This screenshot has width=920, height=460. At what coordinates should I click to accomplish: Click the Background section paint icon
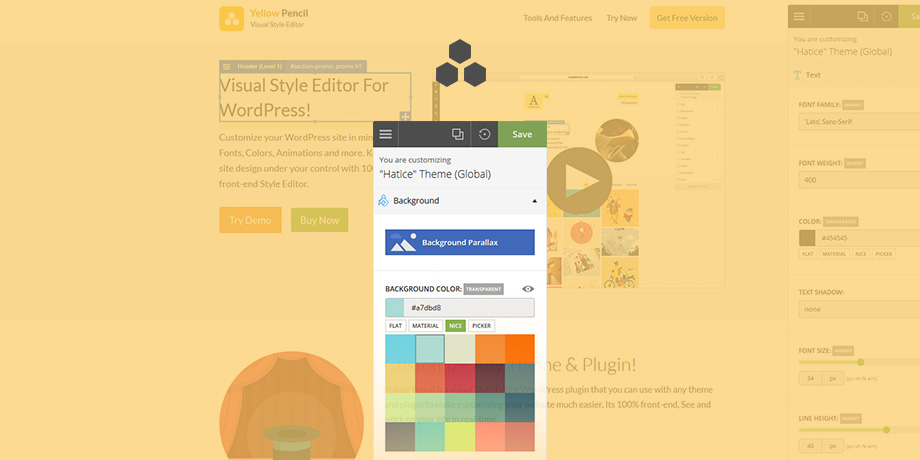(383, 201)
